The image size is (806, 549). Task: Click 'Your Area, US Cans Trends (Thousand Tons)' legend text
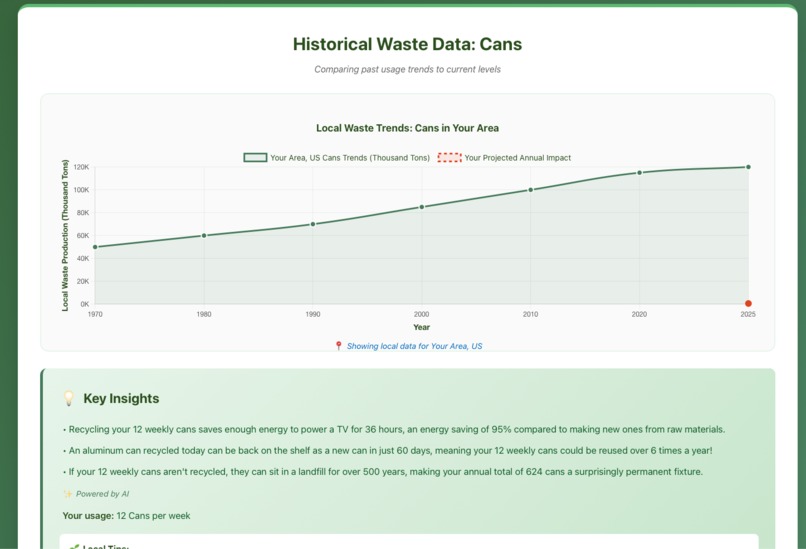tap(350, 158)
